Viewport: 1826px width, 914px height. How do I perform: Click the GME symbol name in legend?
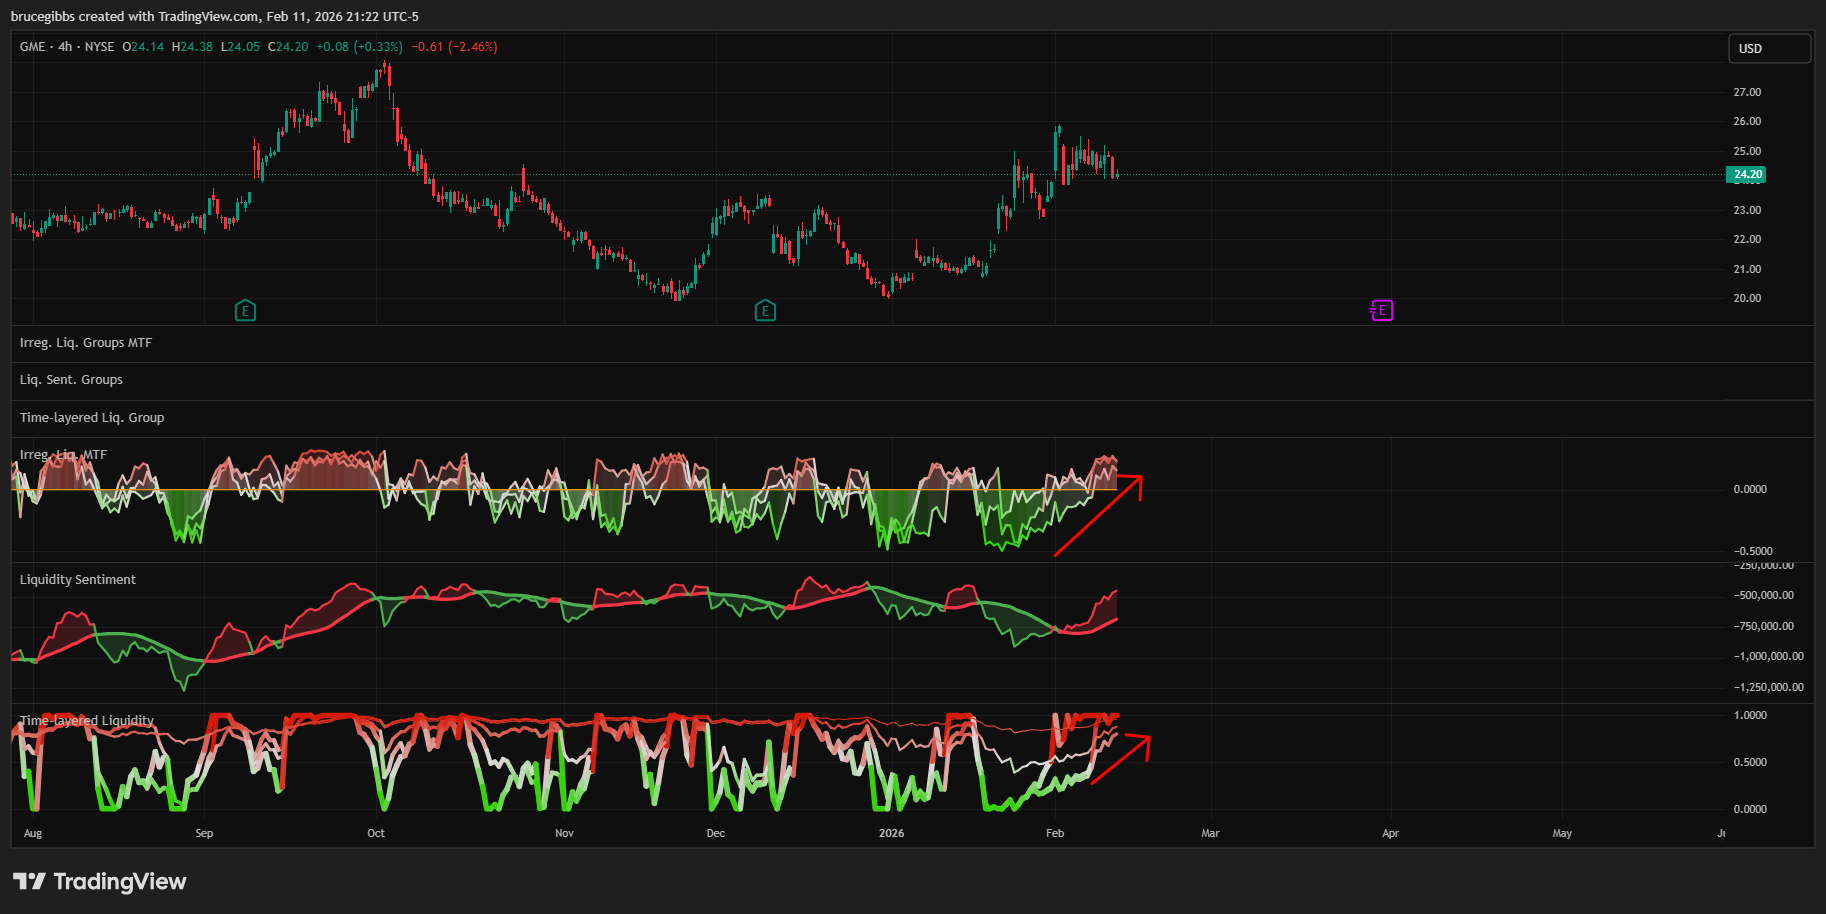32,47
